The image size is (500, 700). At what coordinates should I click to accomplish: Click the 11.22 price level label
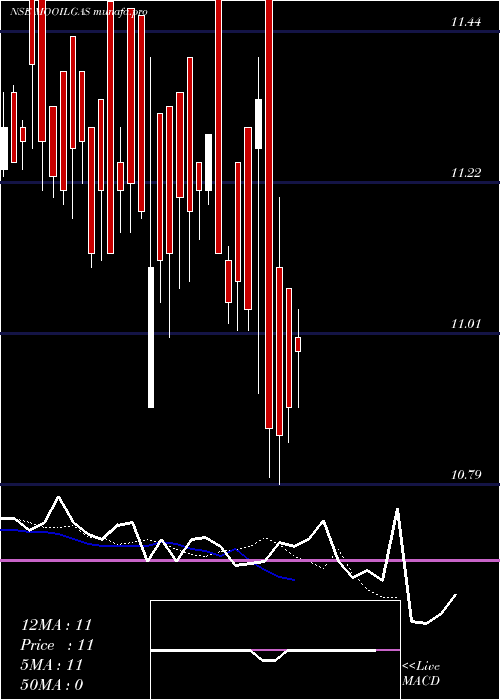point(466,172)
